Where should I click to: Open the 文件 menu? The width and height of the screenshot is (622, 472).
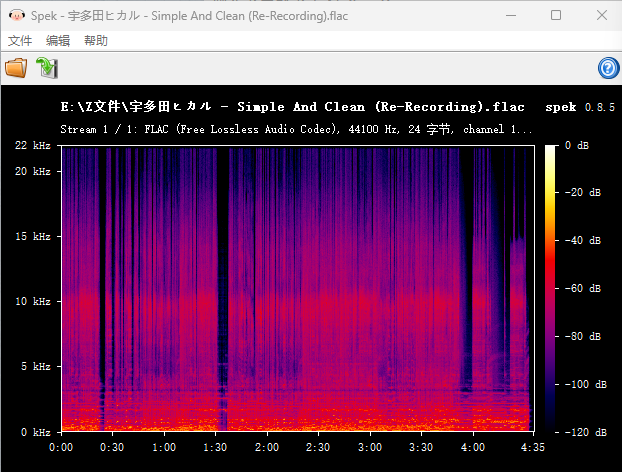pos(20,41)
